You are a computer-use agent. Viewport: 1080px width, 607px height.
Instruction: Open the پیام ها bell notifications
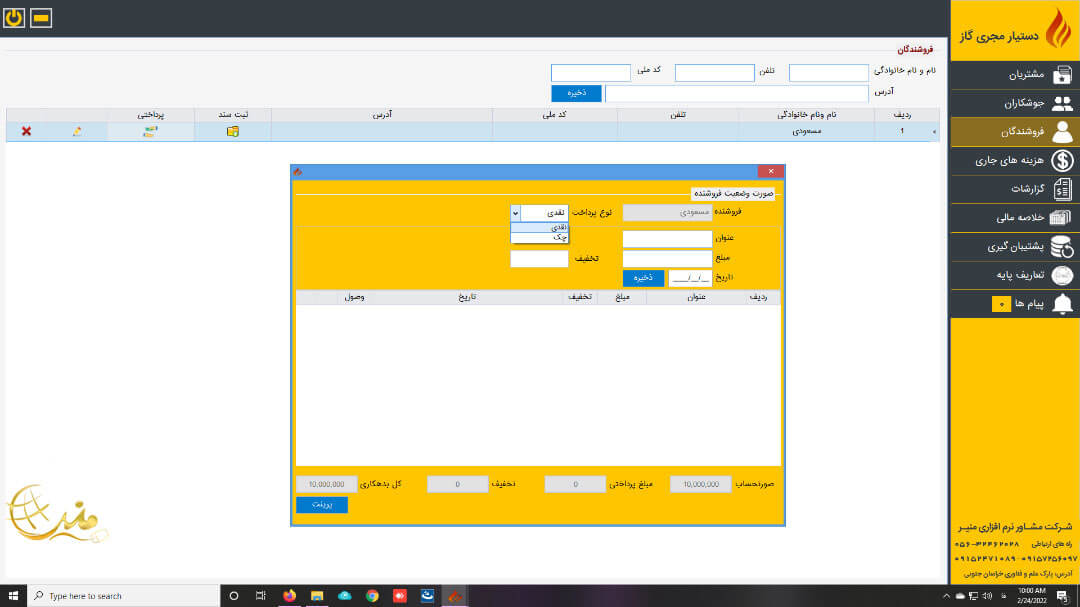coord(1061,304)
